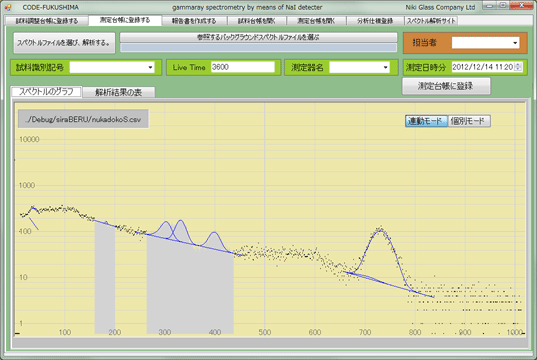The height and width of the screenshot is (360, 537).
Task: Click the application icon in title bar
Action: pyautogui.click(x=8, y=7)
